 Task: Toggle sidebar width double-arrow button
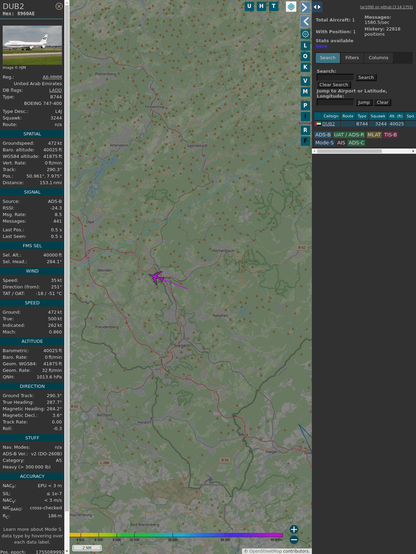click(x=317, y=7)
